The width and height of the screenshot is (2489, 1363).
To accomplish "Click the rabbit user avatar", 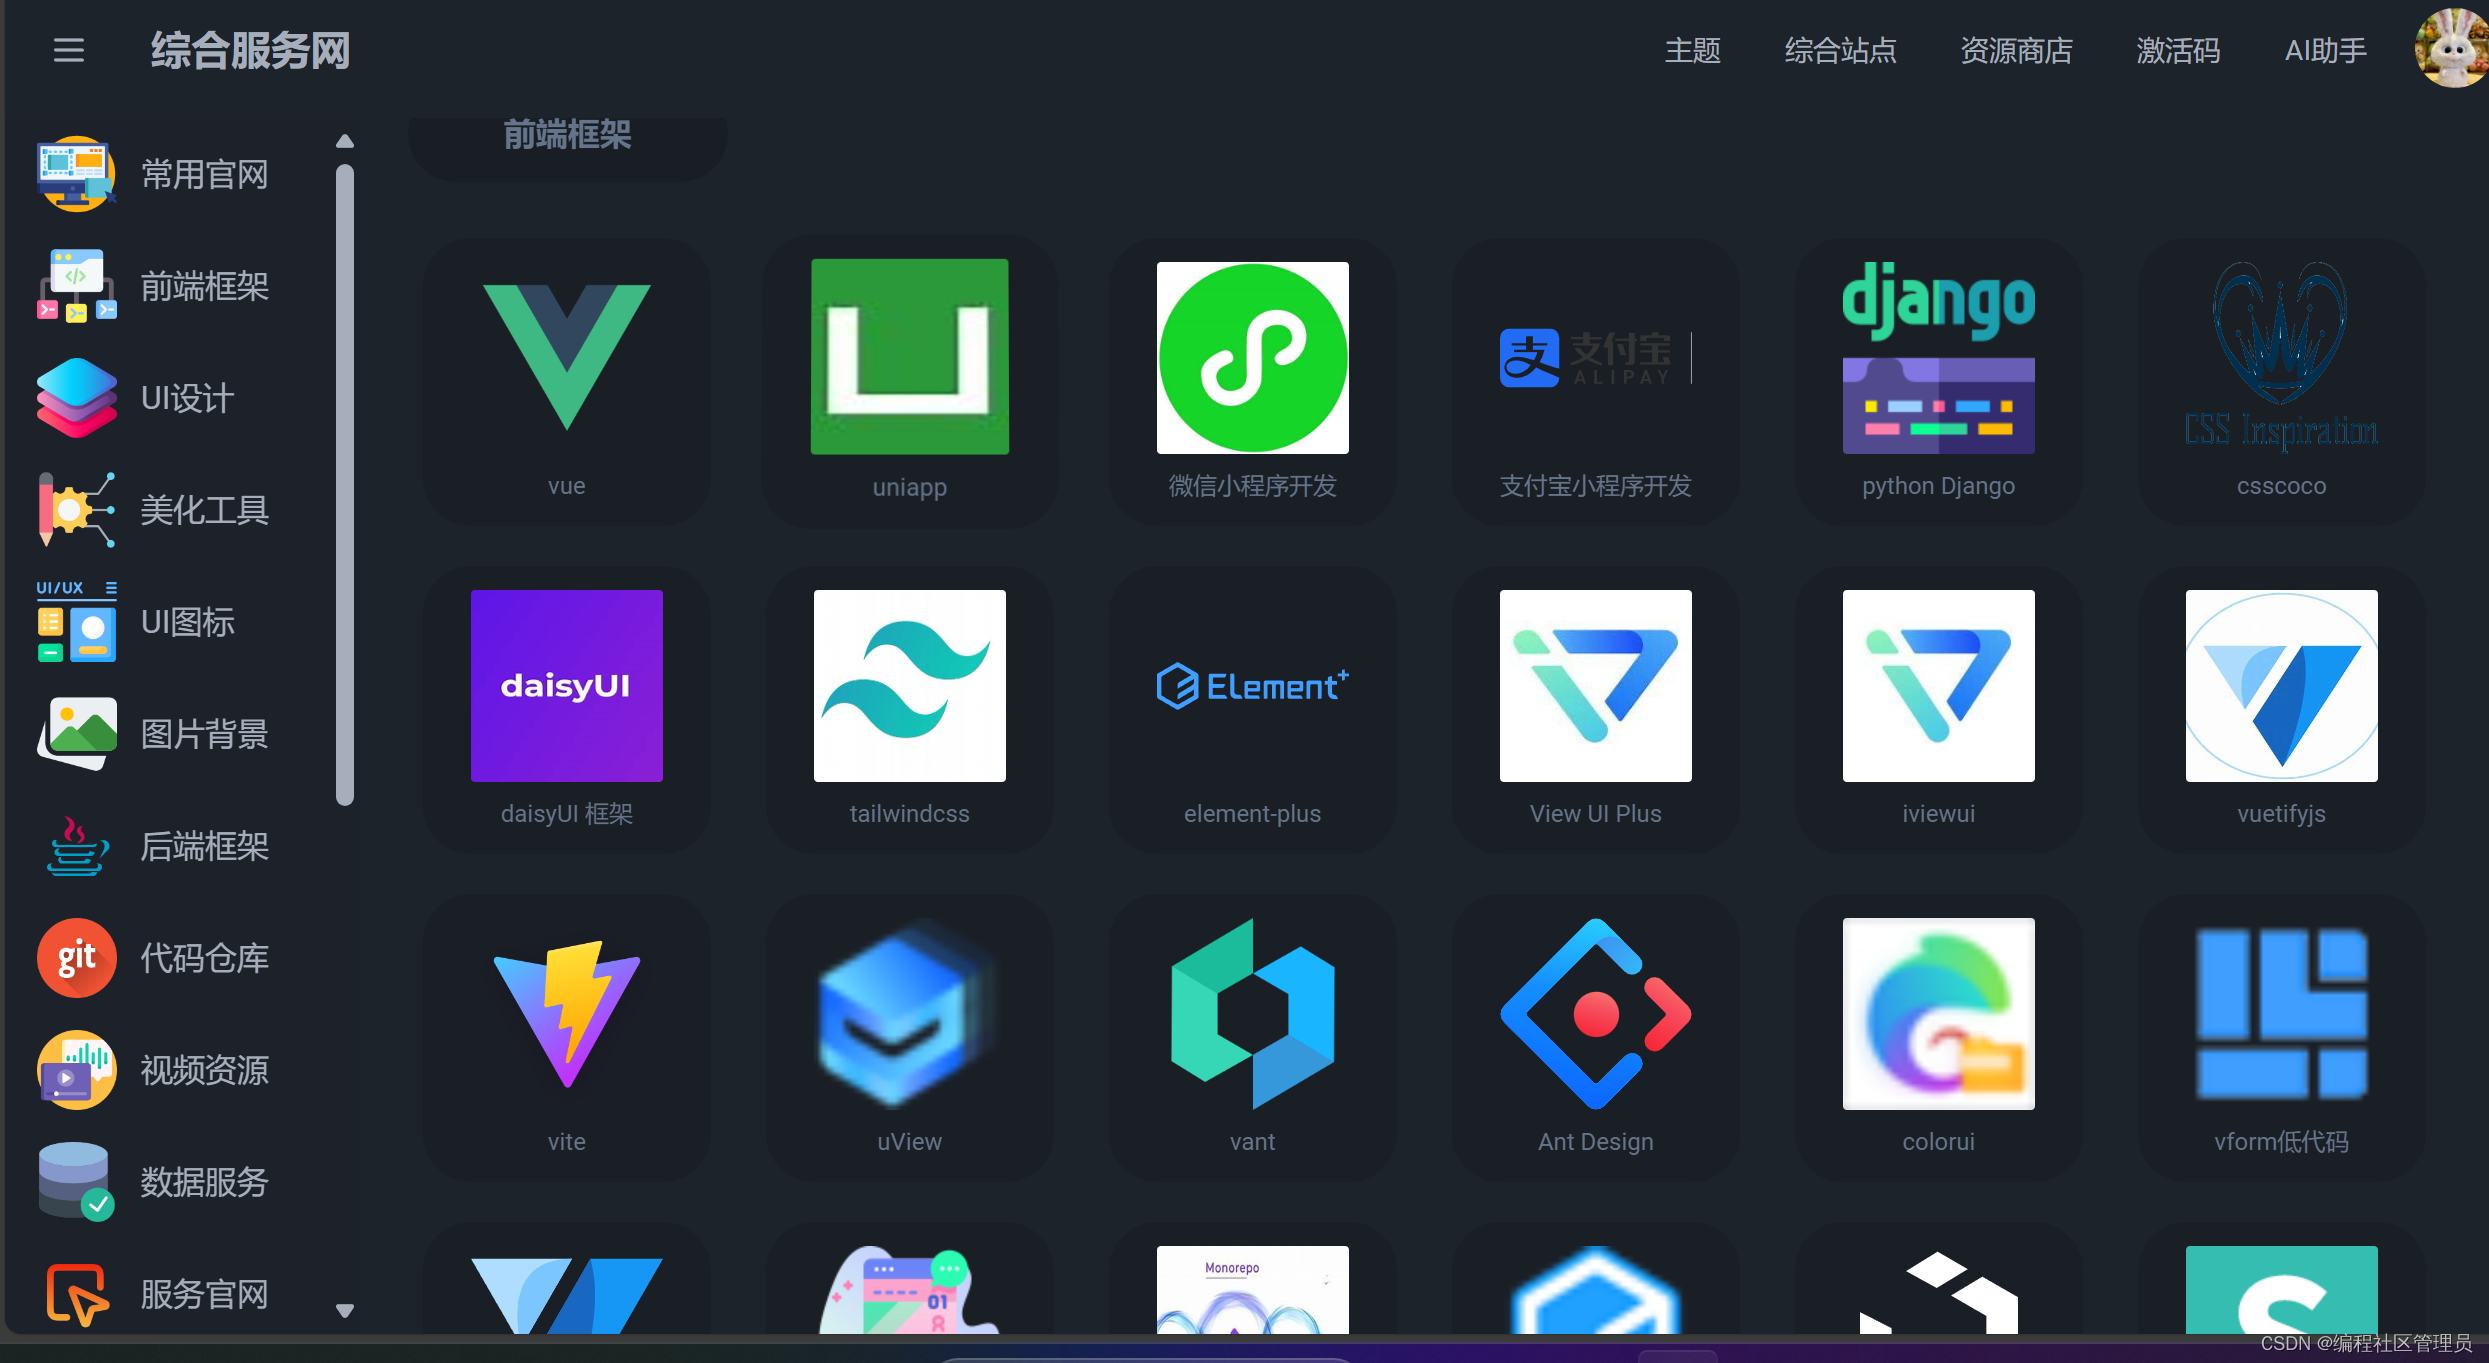I will pos(2450,48).
